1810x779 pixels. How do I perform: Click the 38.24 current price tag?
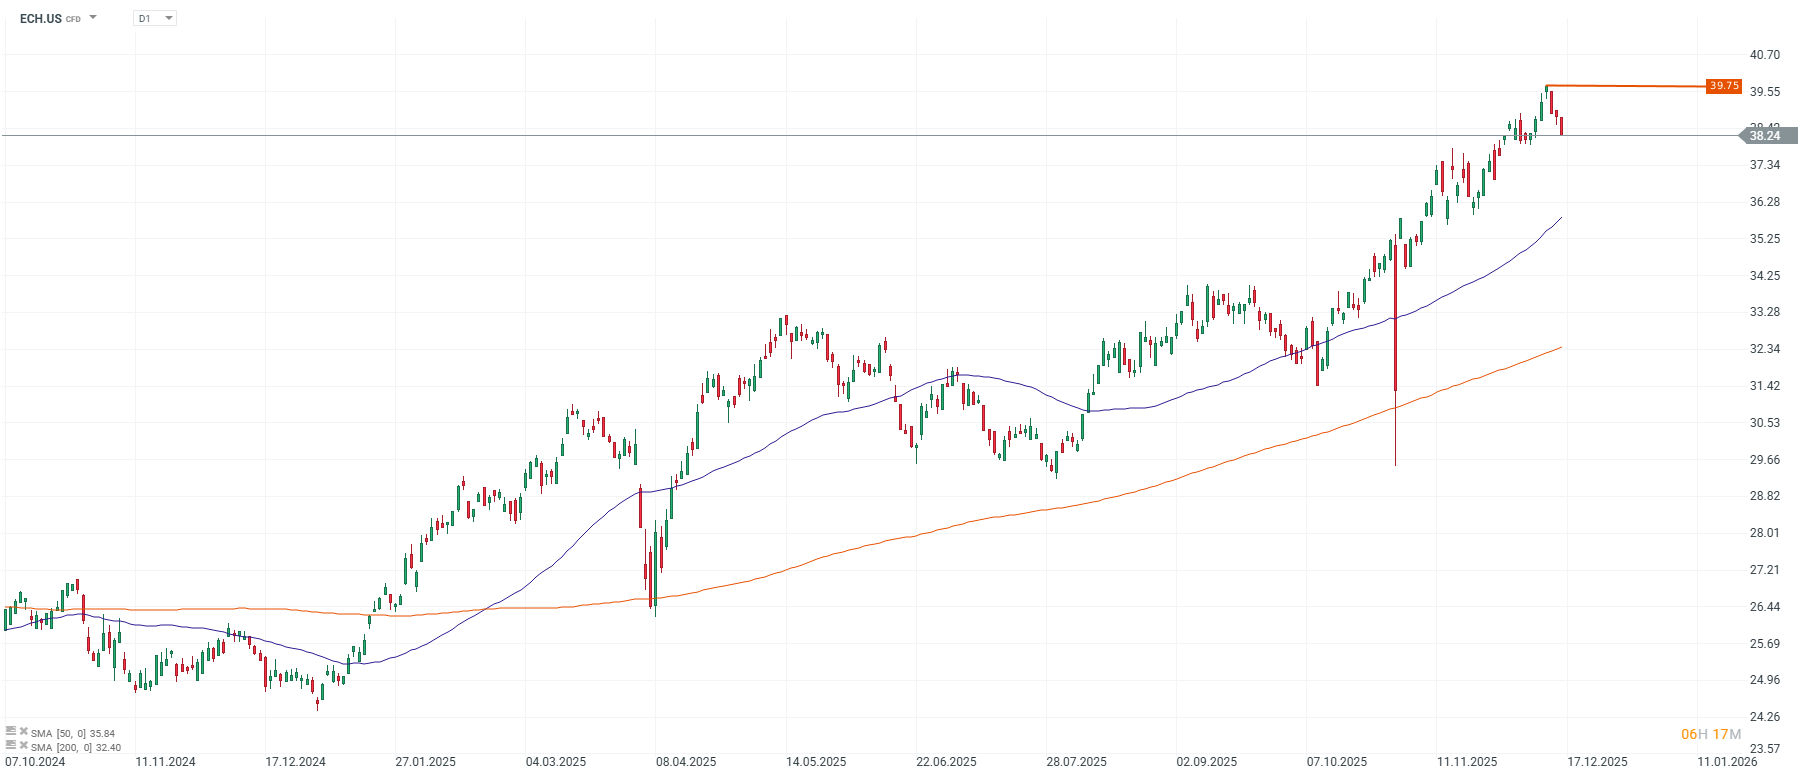click(x=1770, y=133)
